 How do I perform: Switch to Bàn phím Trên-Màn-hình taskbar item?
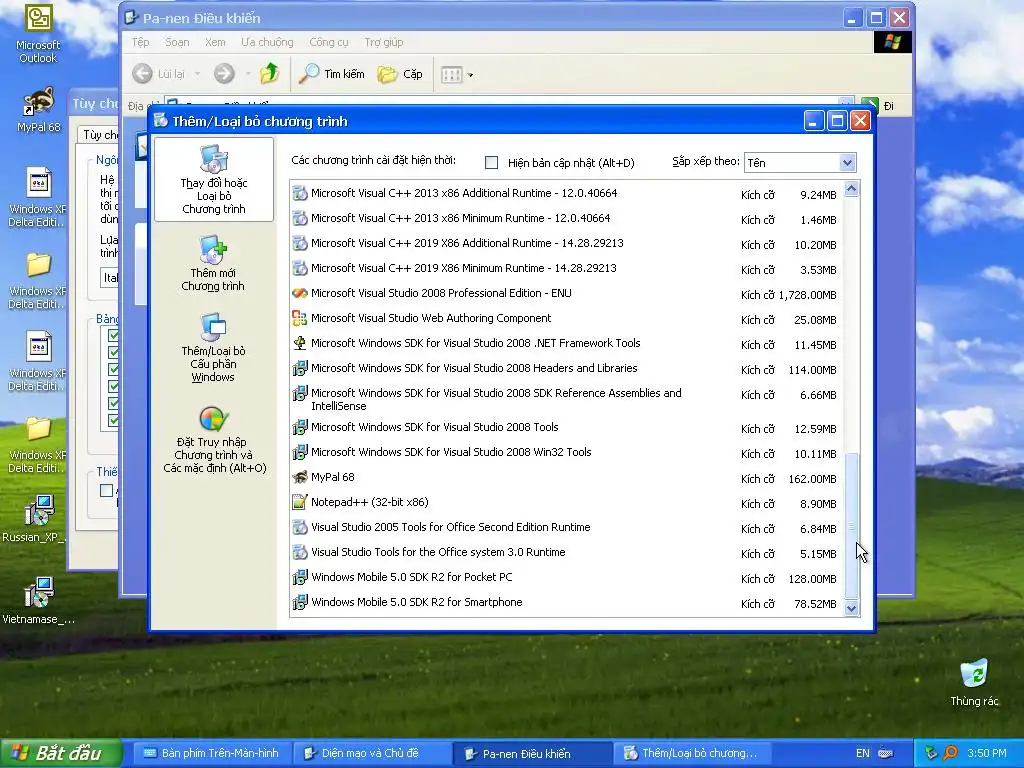point(211,753)
